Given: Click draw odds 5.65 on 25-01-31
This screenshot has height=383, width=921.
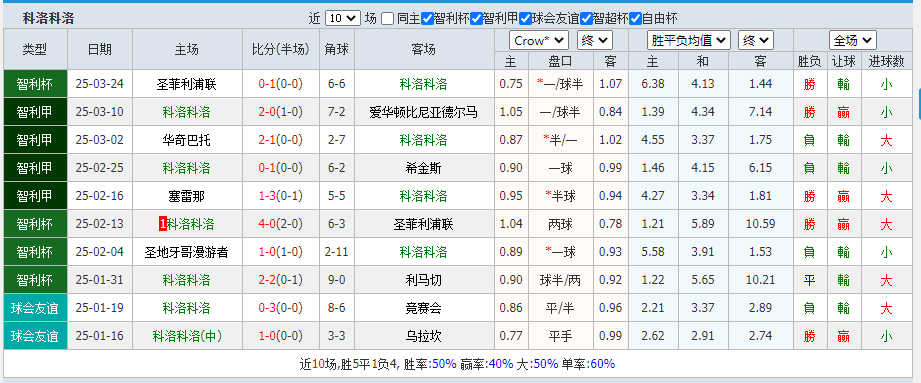Looking at the screenshot, I should 702,281.
